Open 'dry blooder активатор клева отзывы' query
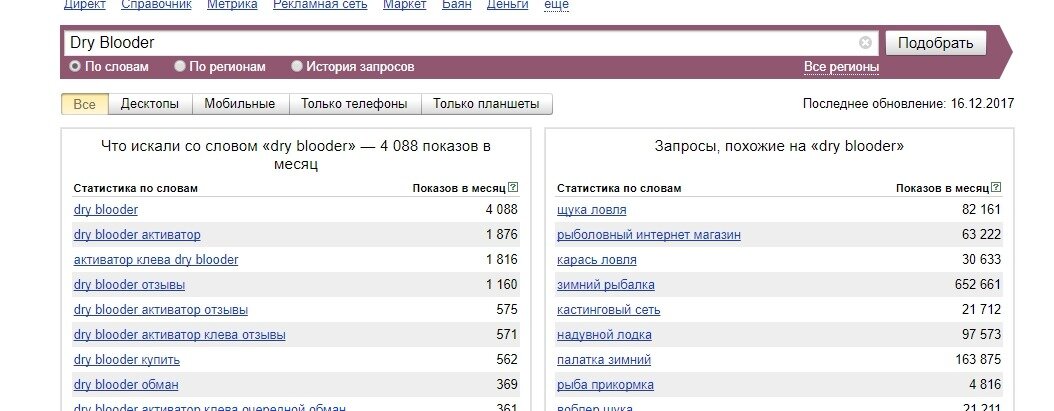This screenshot has width=1054, height=411. (x=179, y=334)
